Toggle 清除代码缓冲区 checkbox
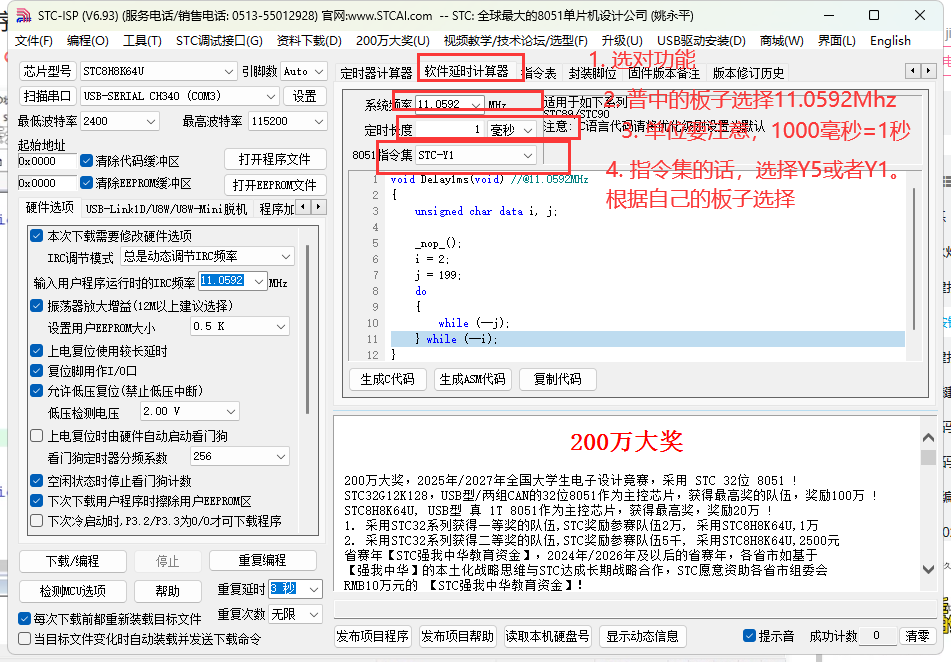The height and width of the screenshot is (662, 951). 86,161
